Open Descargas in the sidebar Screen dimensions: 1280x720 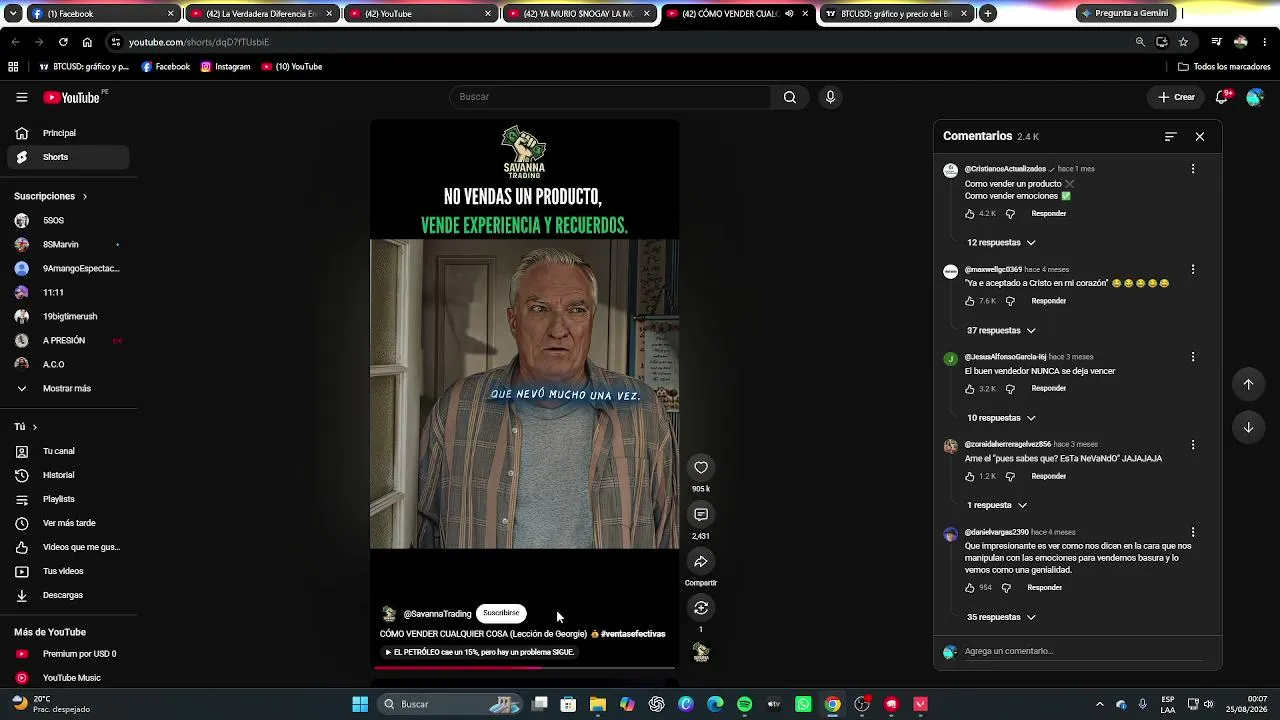click(x=68, y=595)
